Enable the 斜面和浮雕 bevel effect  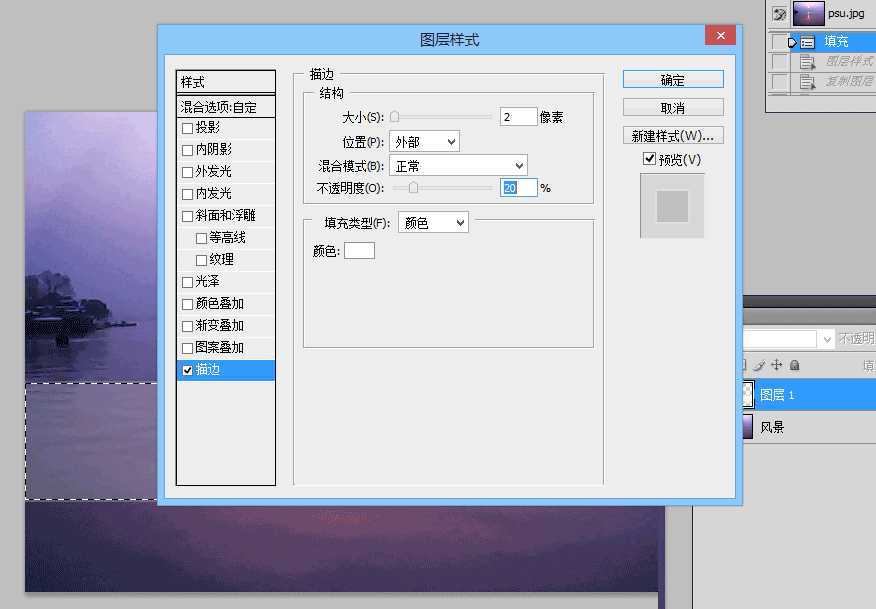pos(187,215)
